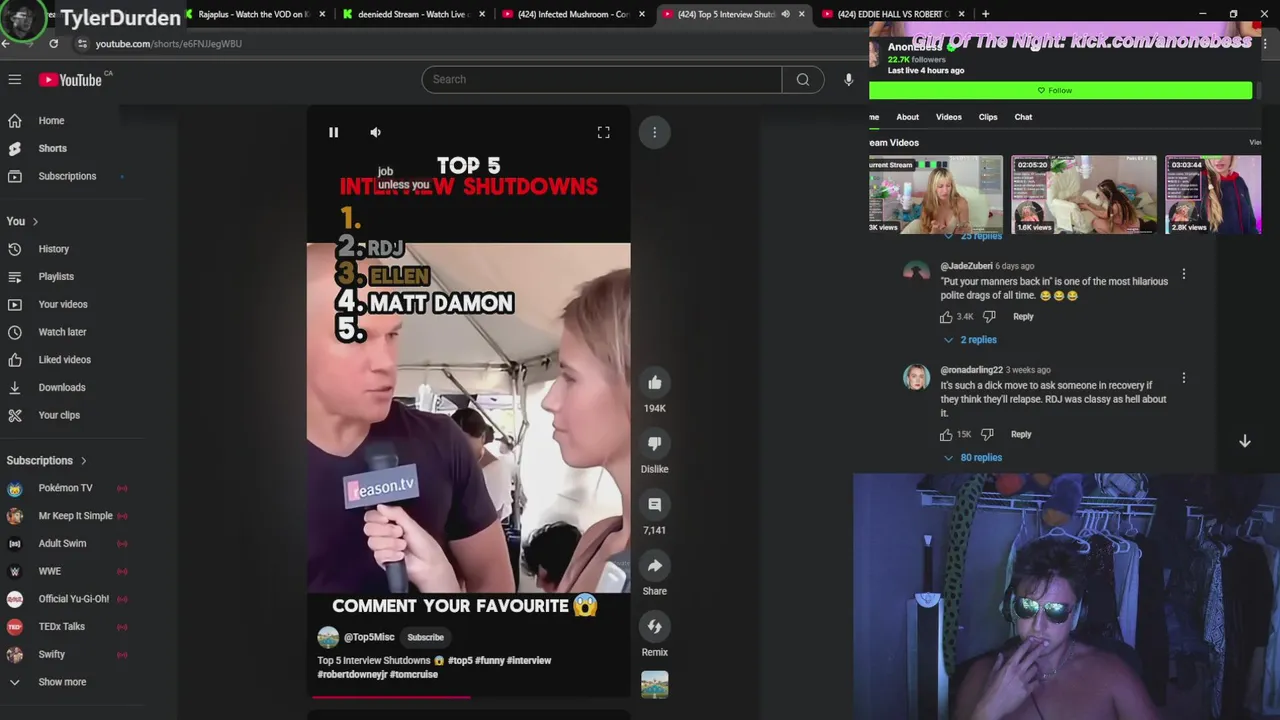
Task: Expand Show more subscriptions
Action: (62, 682)
